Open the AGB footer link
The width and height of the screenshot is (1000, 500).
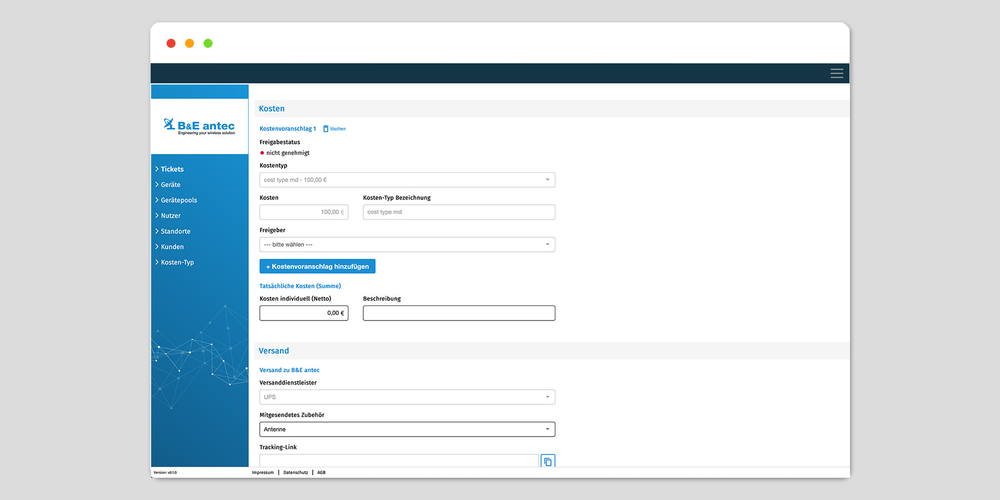point(321,473)
